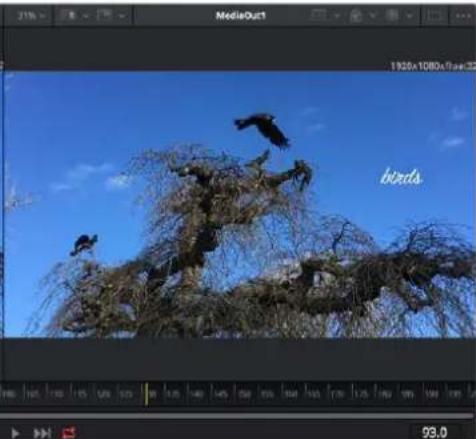Jump to the last frame button
This screenshot has height=439, width=476.
[42, 433]
